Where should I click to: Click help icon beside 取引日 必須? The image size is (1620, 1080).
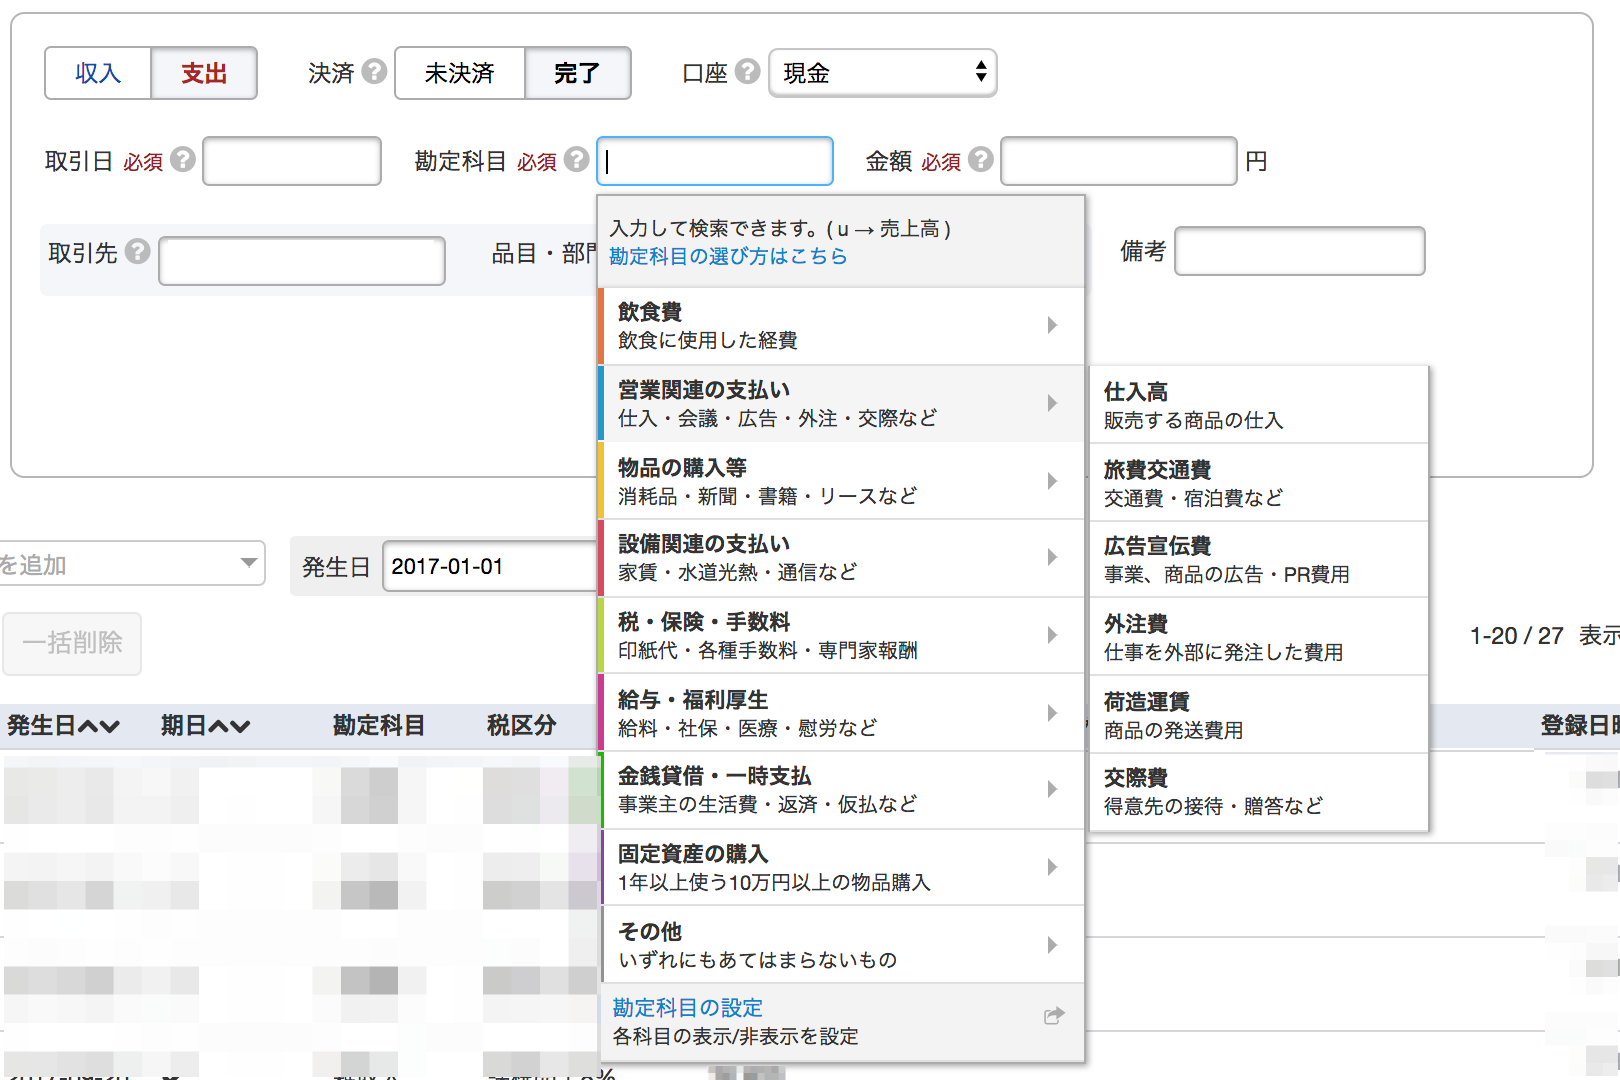pyautogui.click(x=182, y=160)
